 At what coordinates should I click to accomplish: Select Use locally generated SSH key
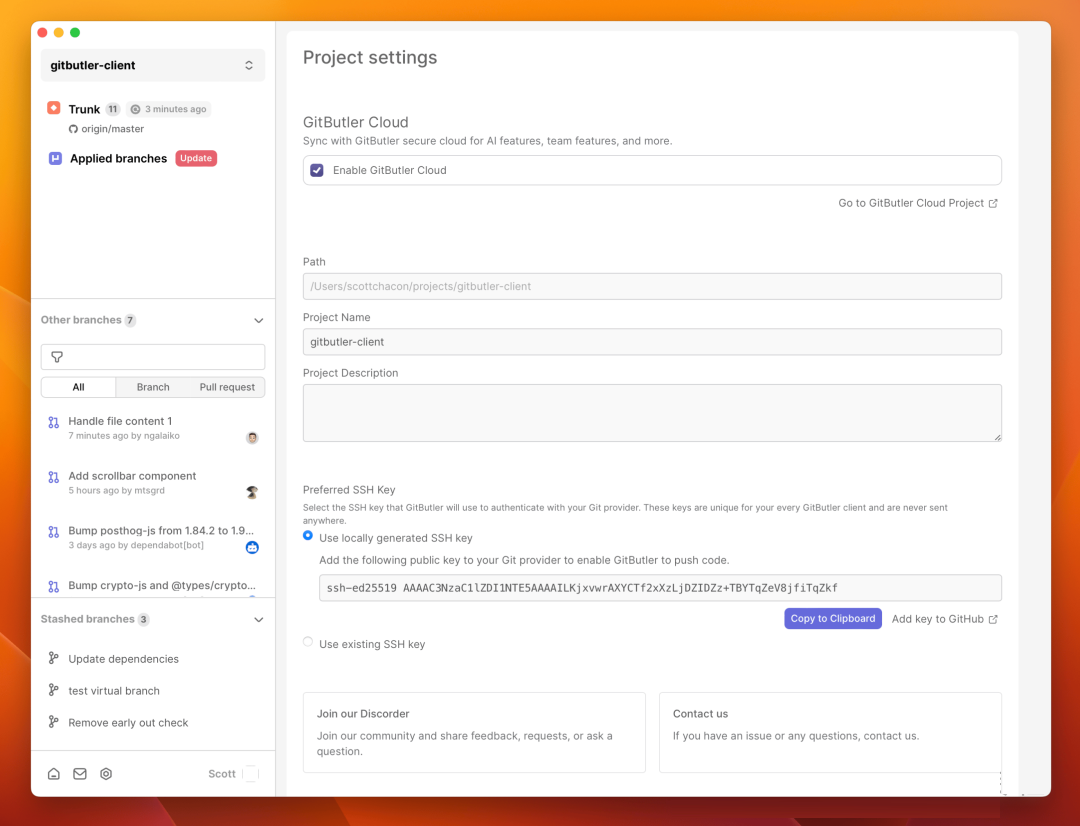tap(308, 536)
